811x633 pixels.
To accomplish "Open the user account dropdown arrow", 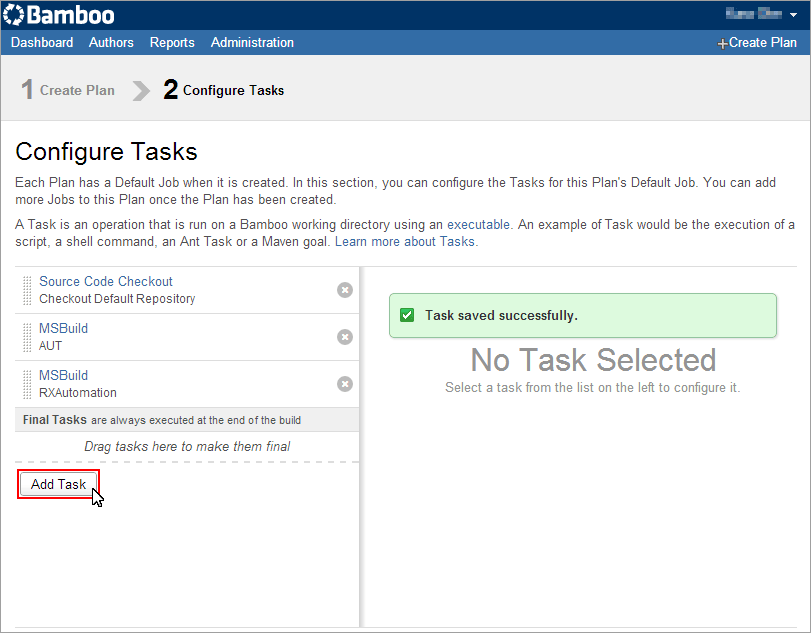I will [x=793, y=15].
